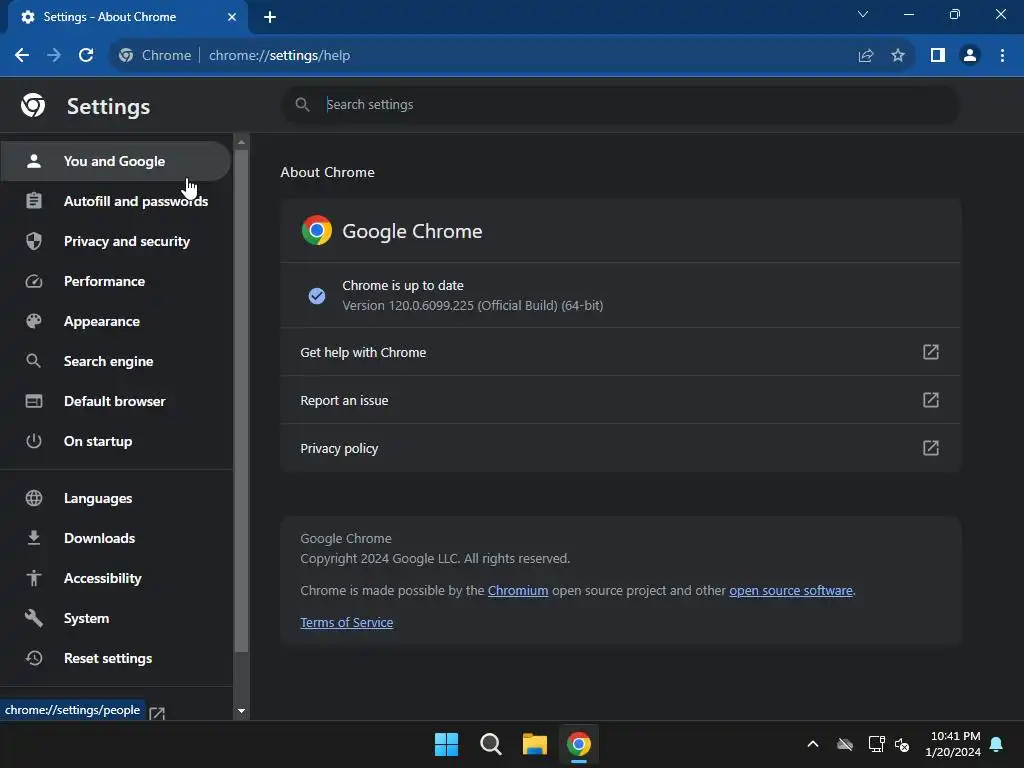The image size is (1024, 768).
Task: Open a new tab with the plus button
Action: [x=270, y=17]
